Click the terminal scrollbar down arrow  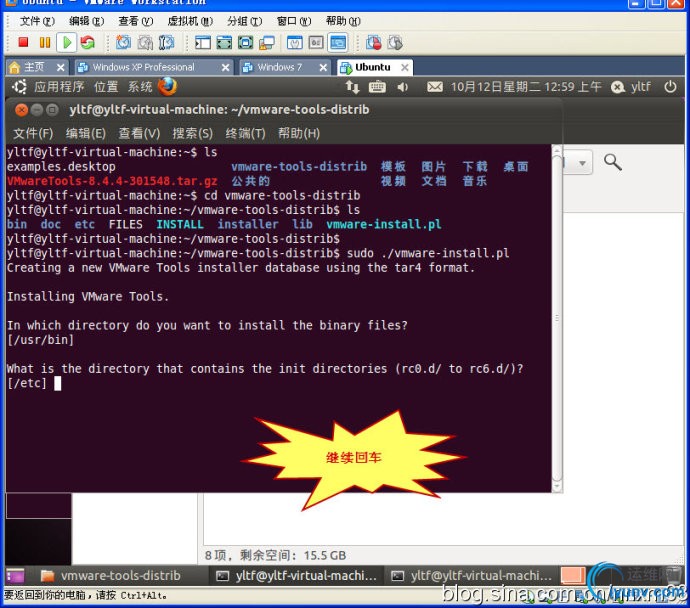(557, 487)
